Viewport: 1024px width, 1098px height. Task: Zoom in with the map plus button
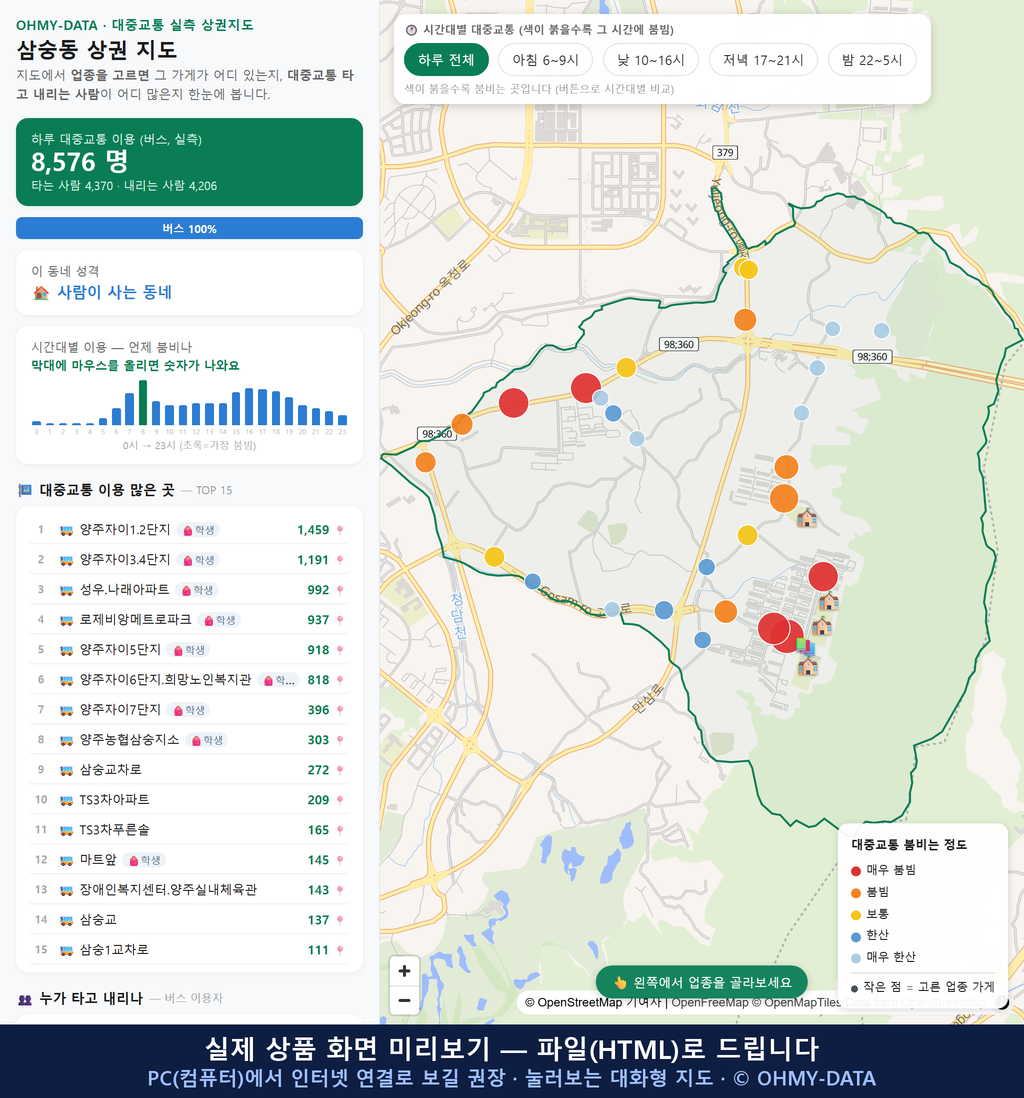pos(404,971)
